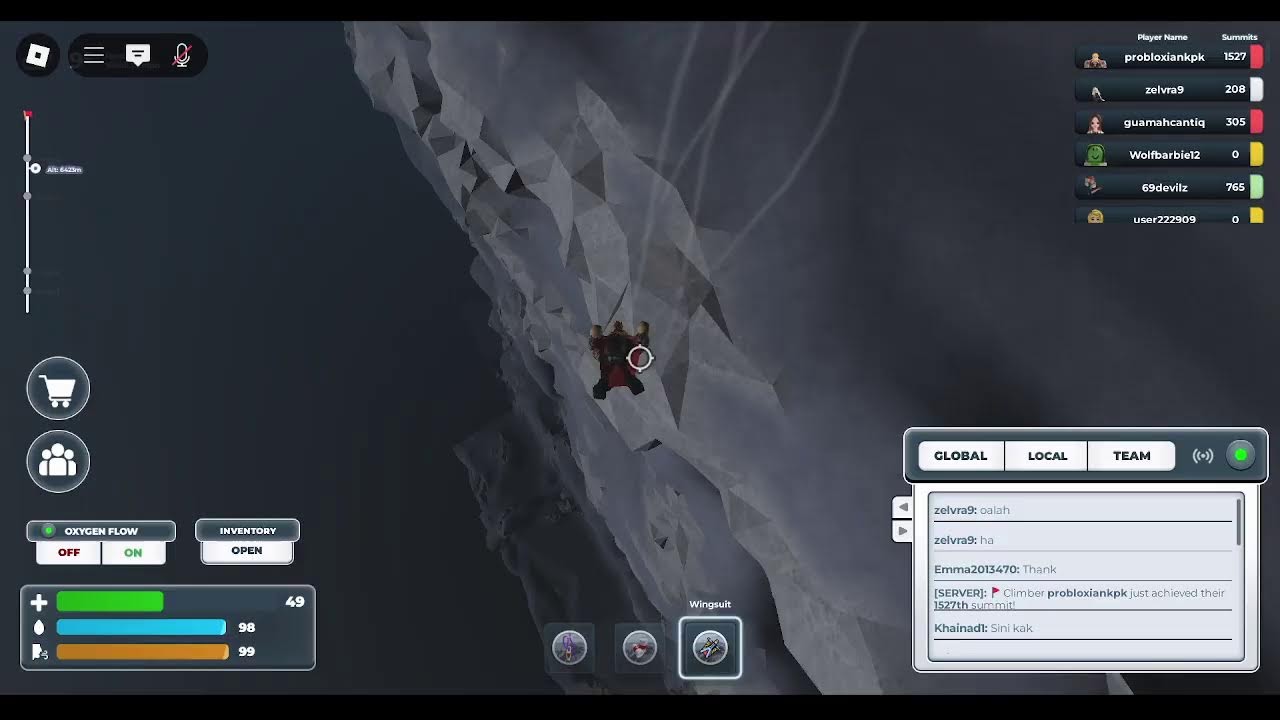
Task: Expand chat with the right arrow
Action: tap(902, 531)
